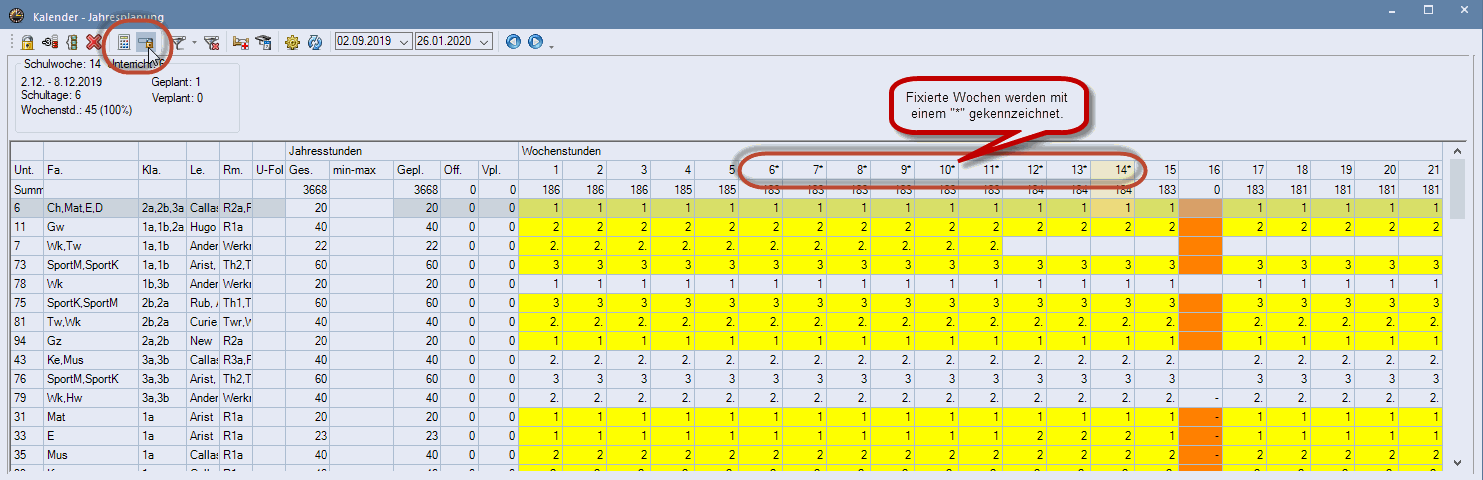Click the Kla. column header

click(x=162, y=169)
